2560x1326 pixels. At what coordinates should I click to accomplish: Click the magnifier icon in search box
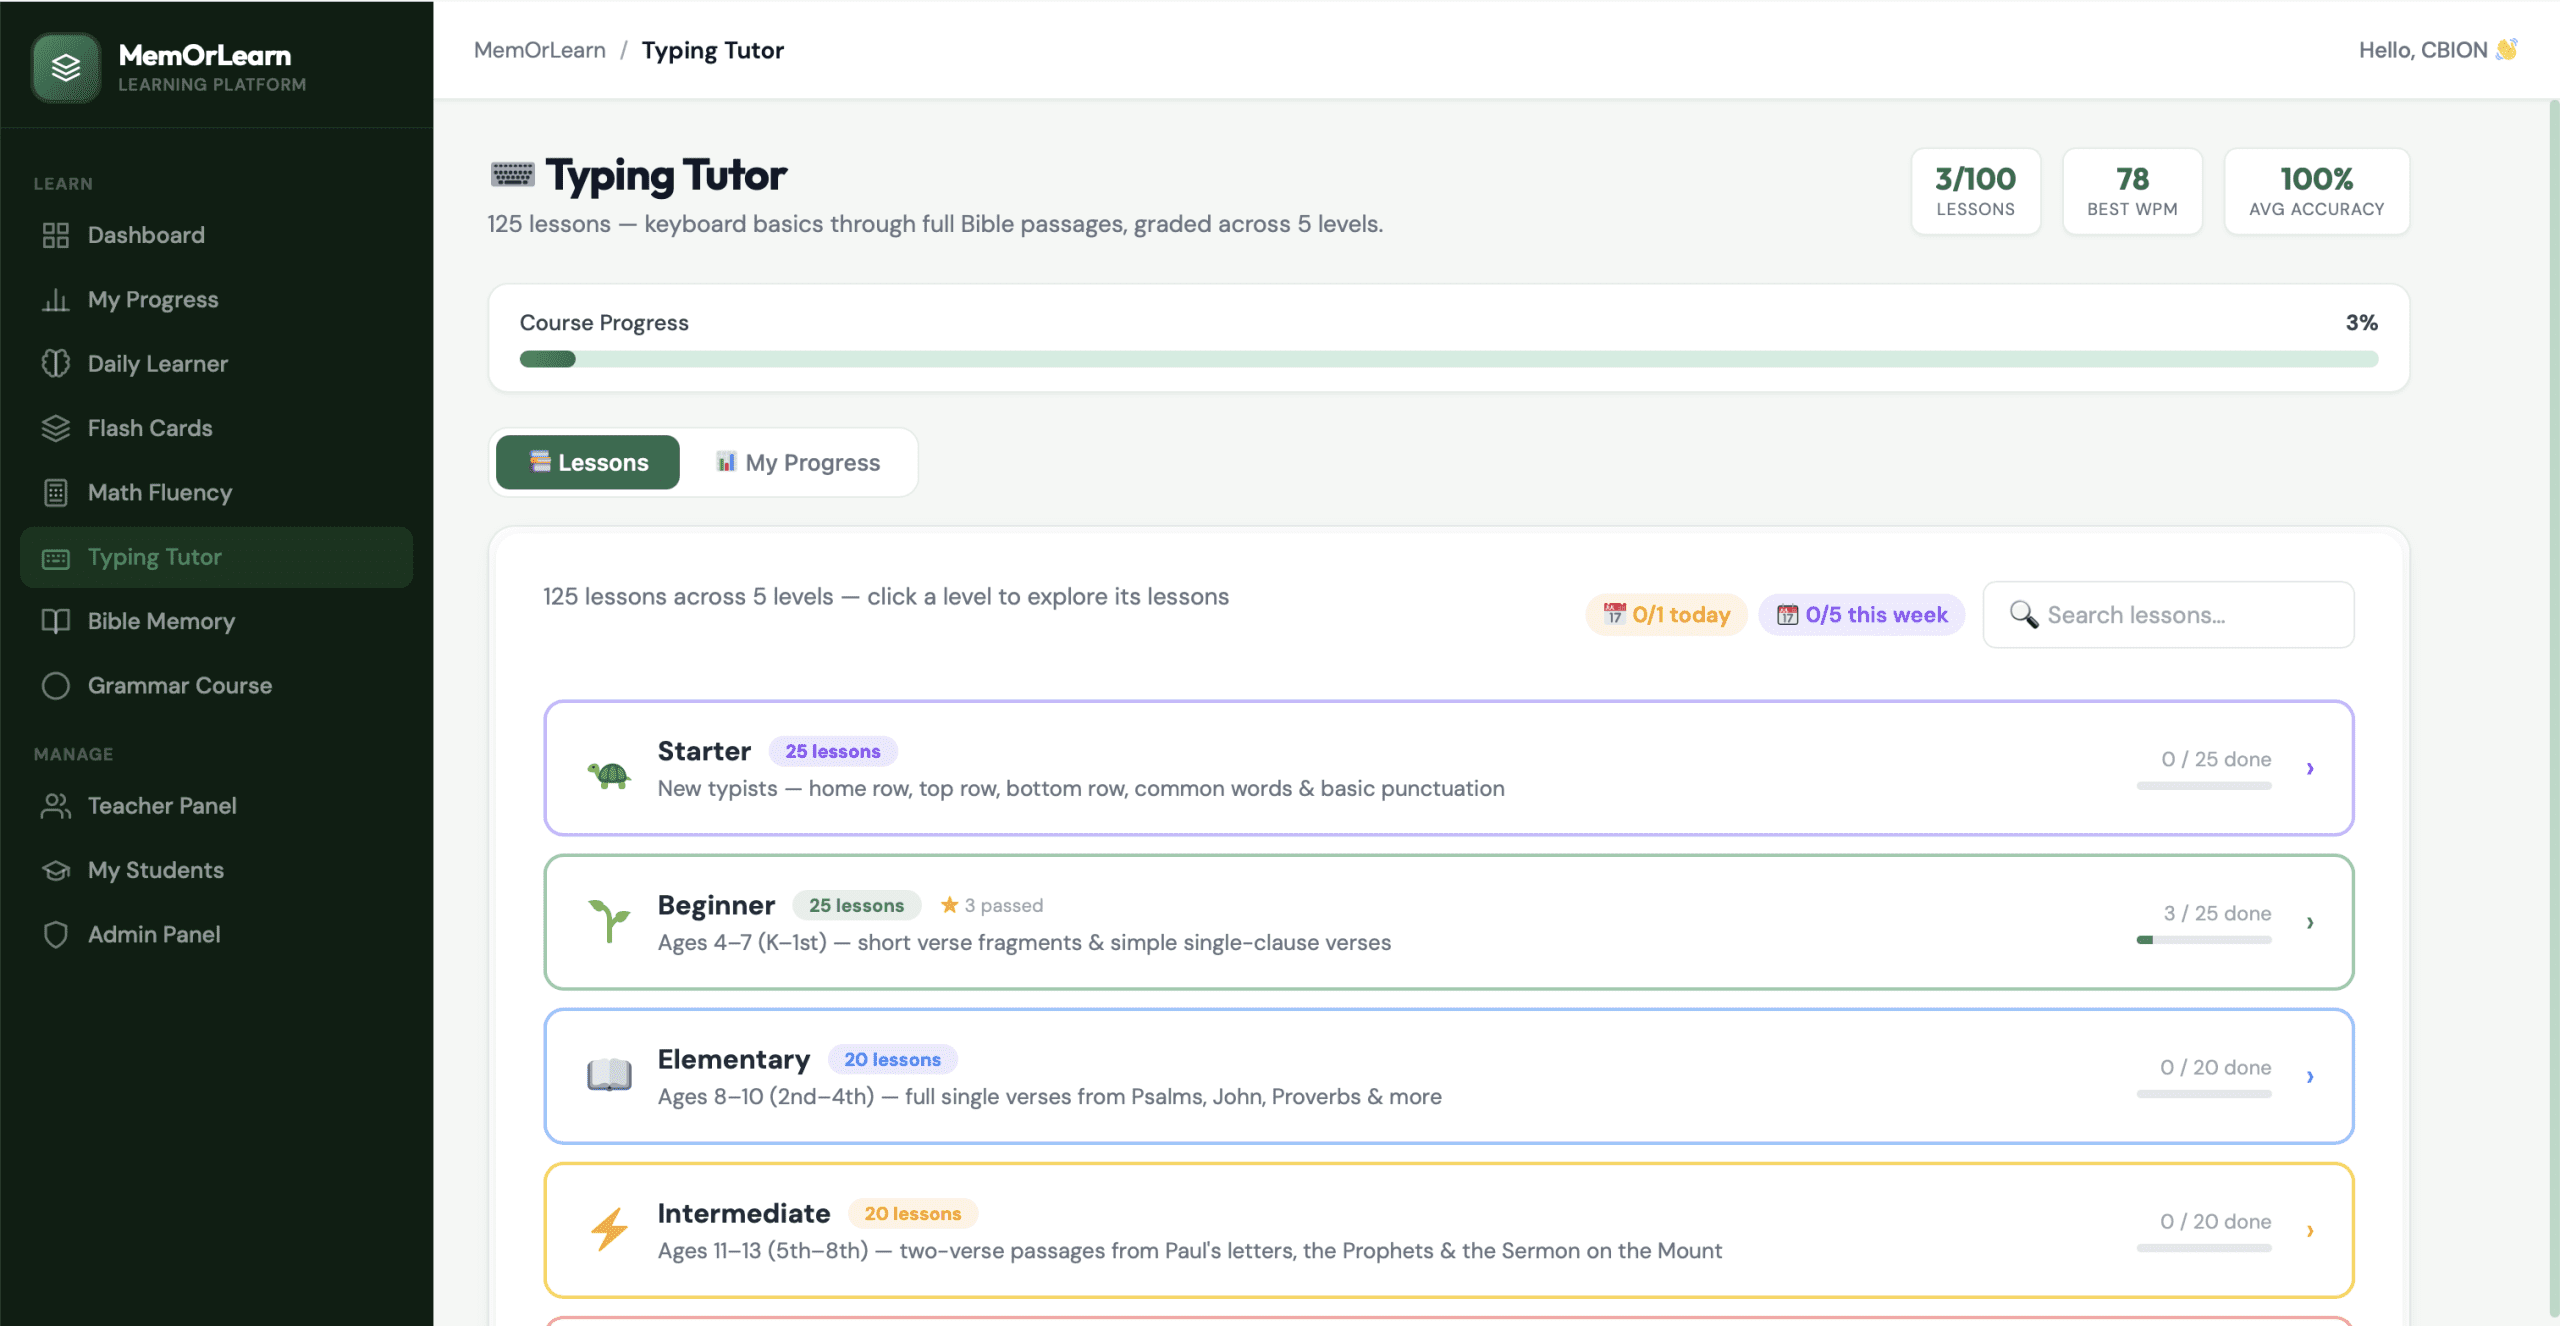2024,614
